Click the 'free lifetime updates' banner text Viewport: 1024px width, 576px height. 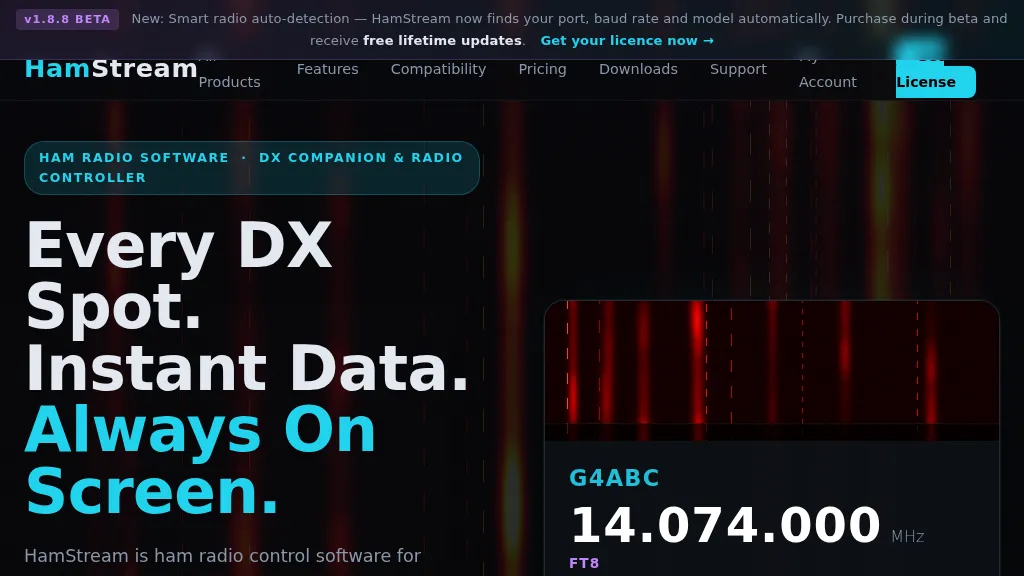pyautogui.click(x=442, y=40)
